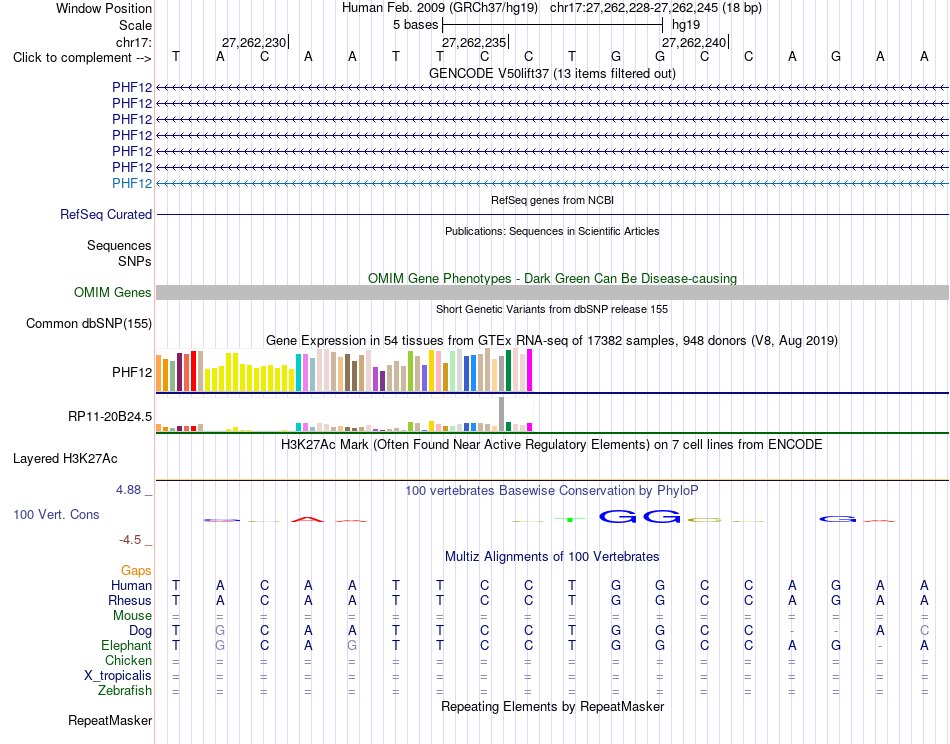Click tall gray bar in RP11-20B24.5 chart
Image resolution: width=950 pixels, height=744 pixels.
coord(502,414)
